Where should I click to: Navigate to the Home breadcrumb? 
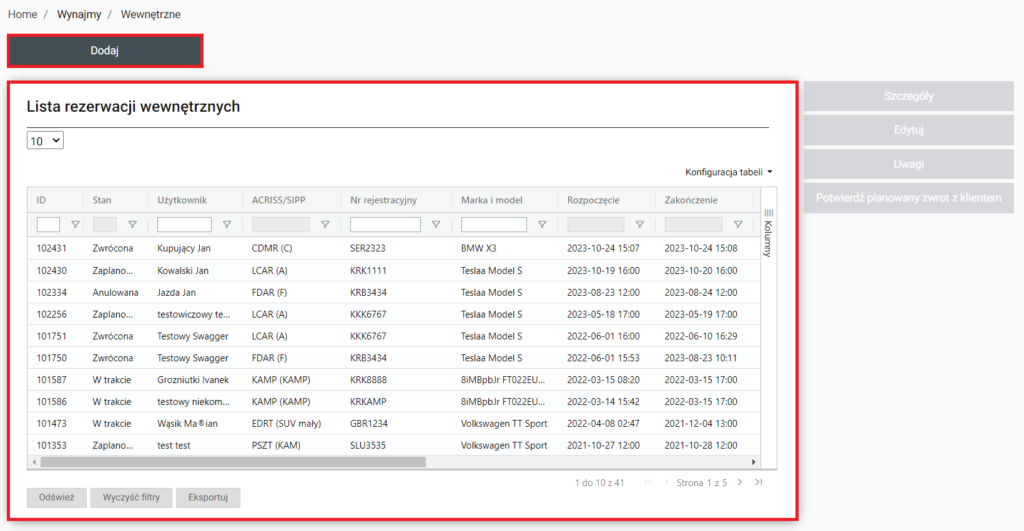tap(22, 15)
